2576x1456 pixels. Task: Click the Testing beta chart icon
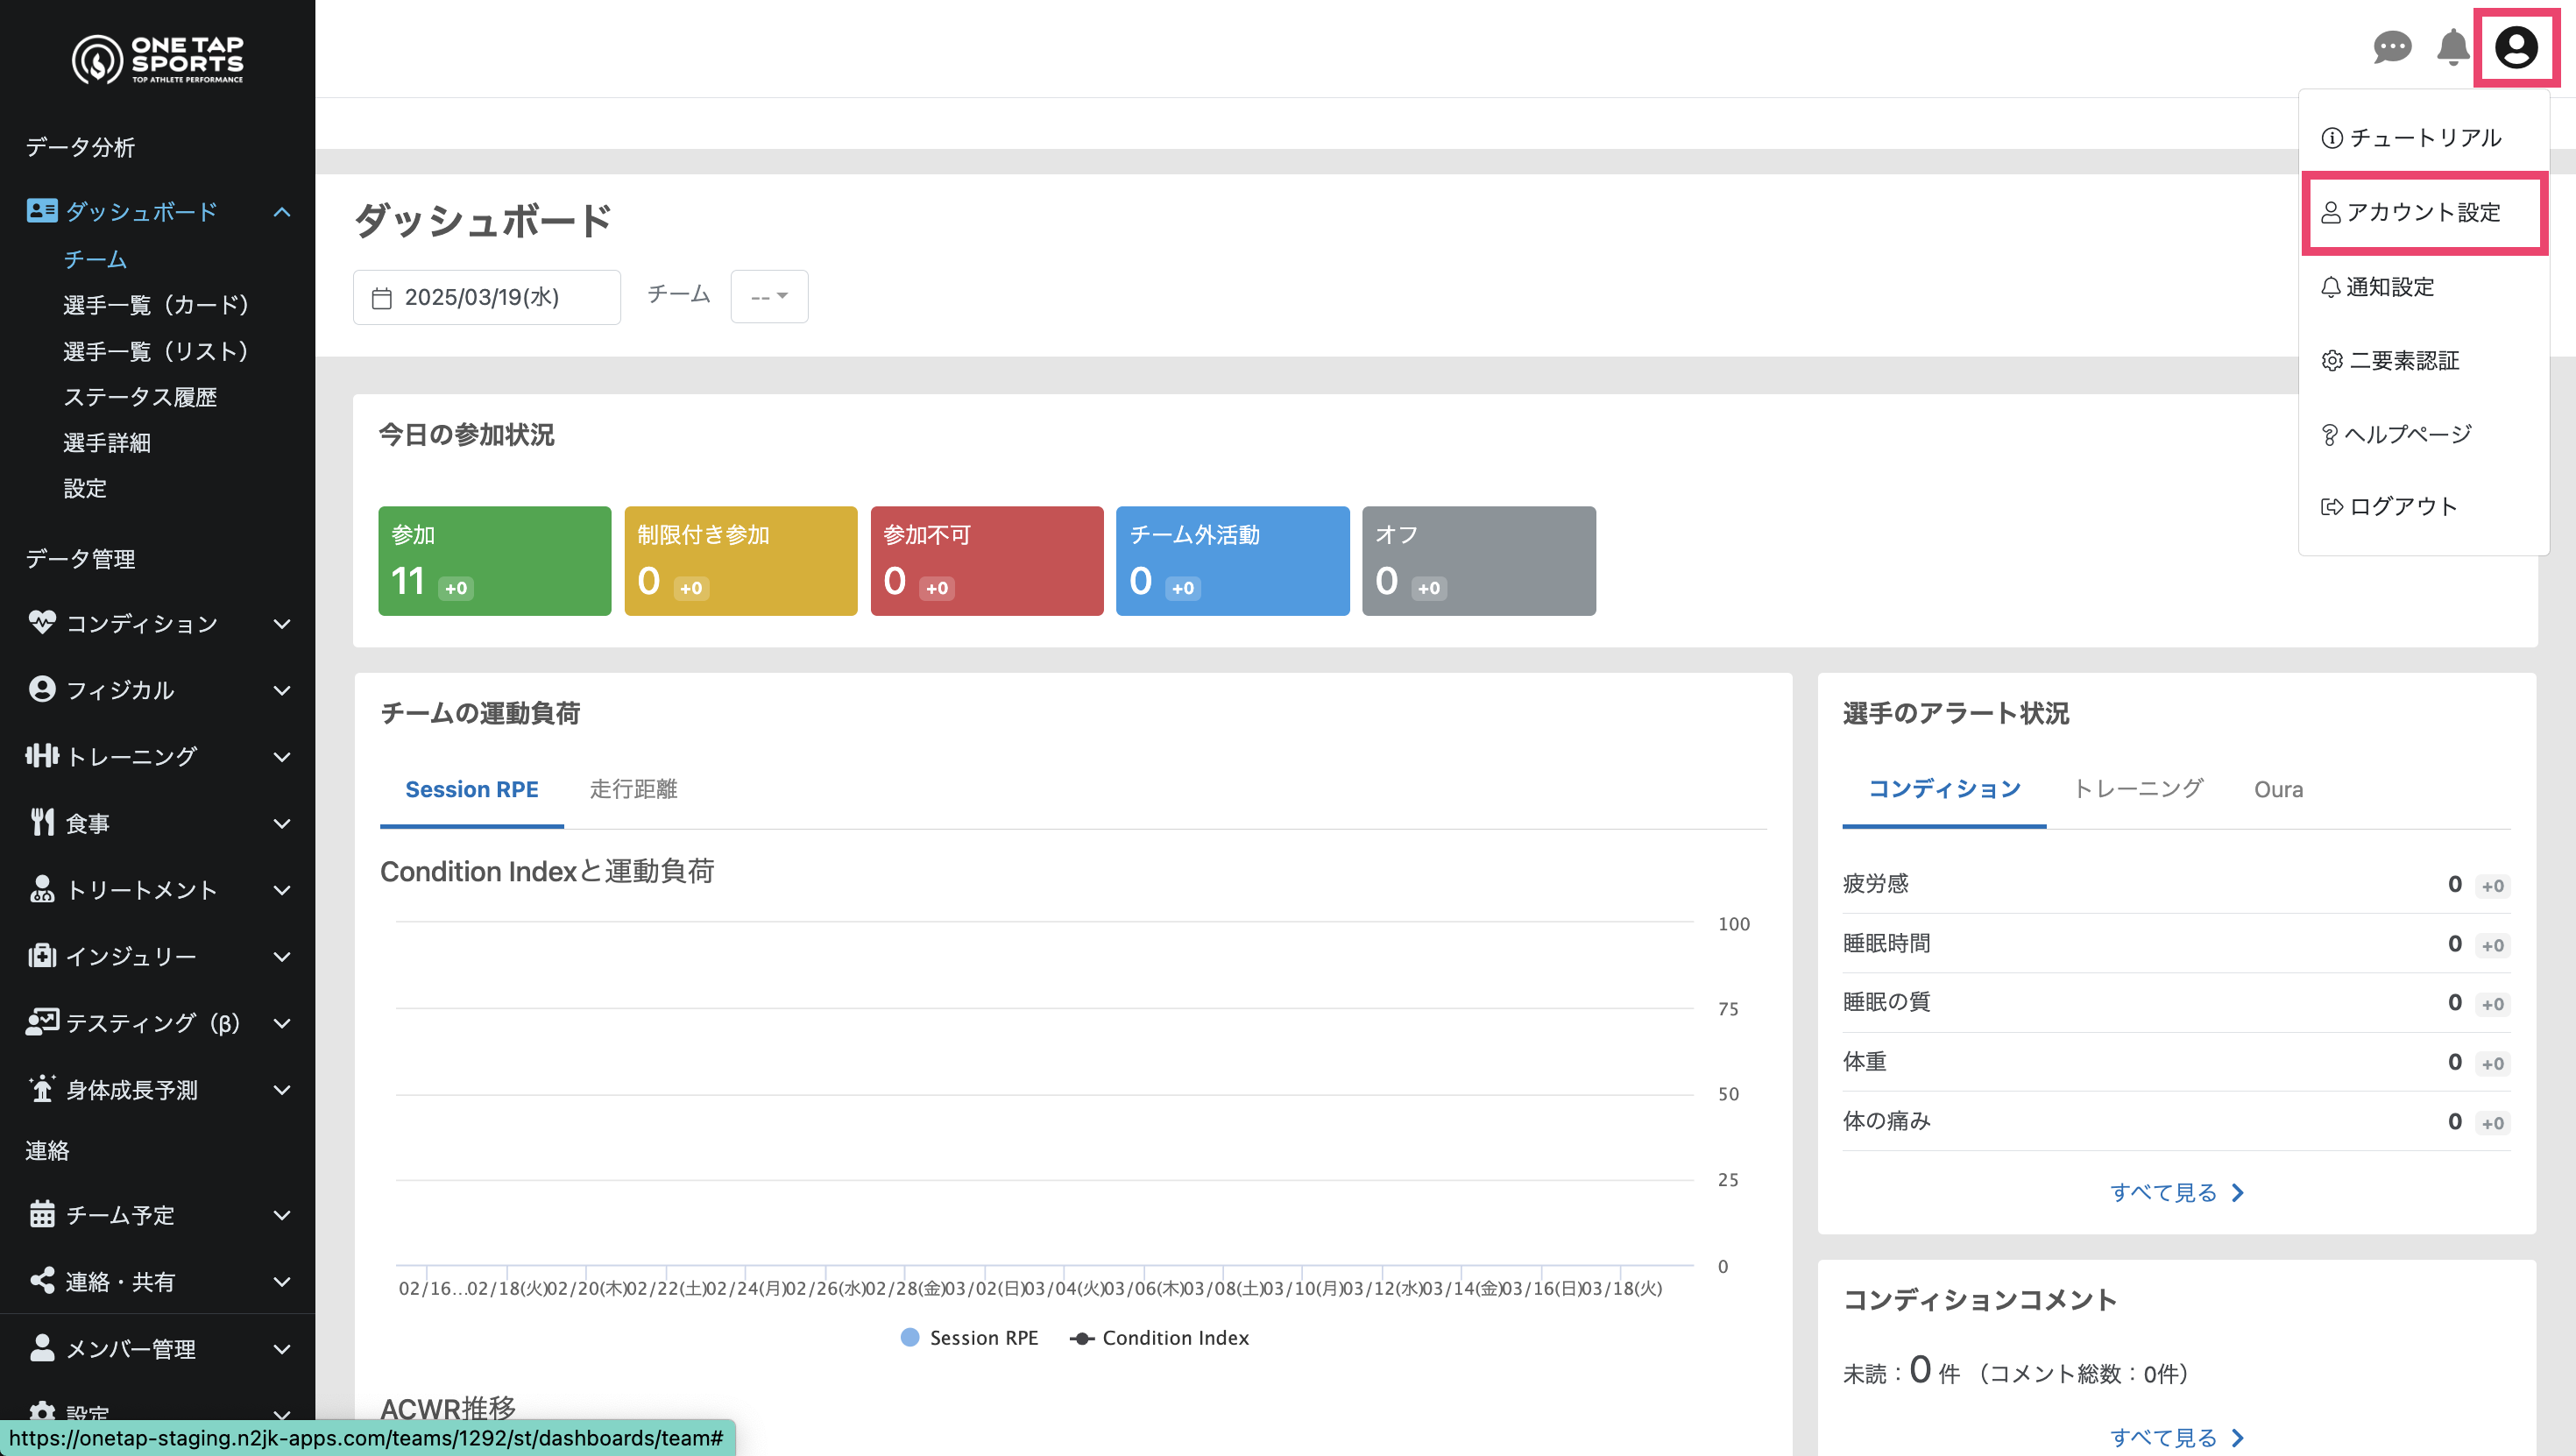pyautogui.click(x=42, y=1022)
